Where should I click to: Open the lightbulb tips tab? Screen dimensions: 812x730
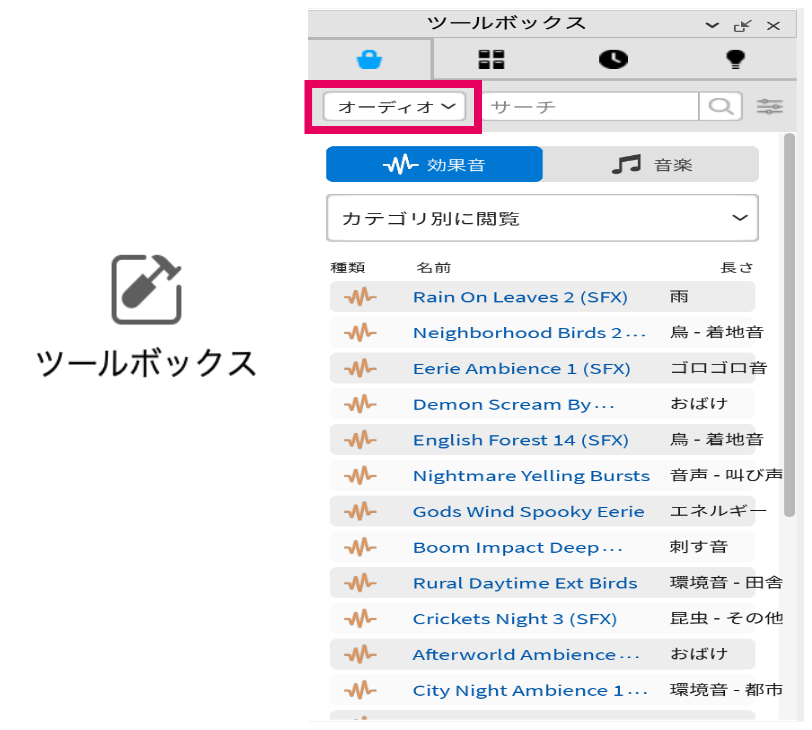click(x=736, y=59)
